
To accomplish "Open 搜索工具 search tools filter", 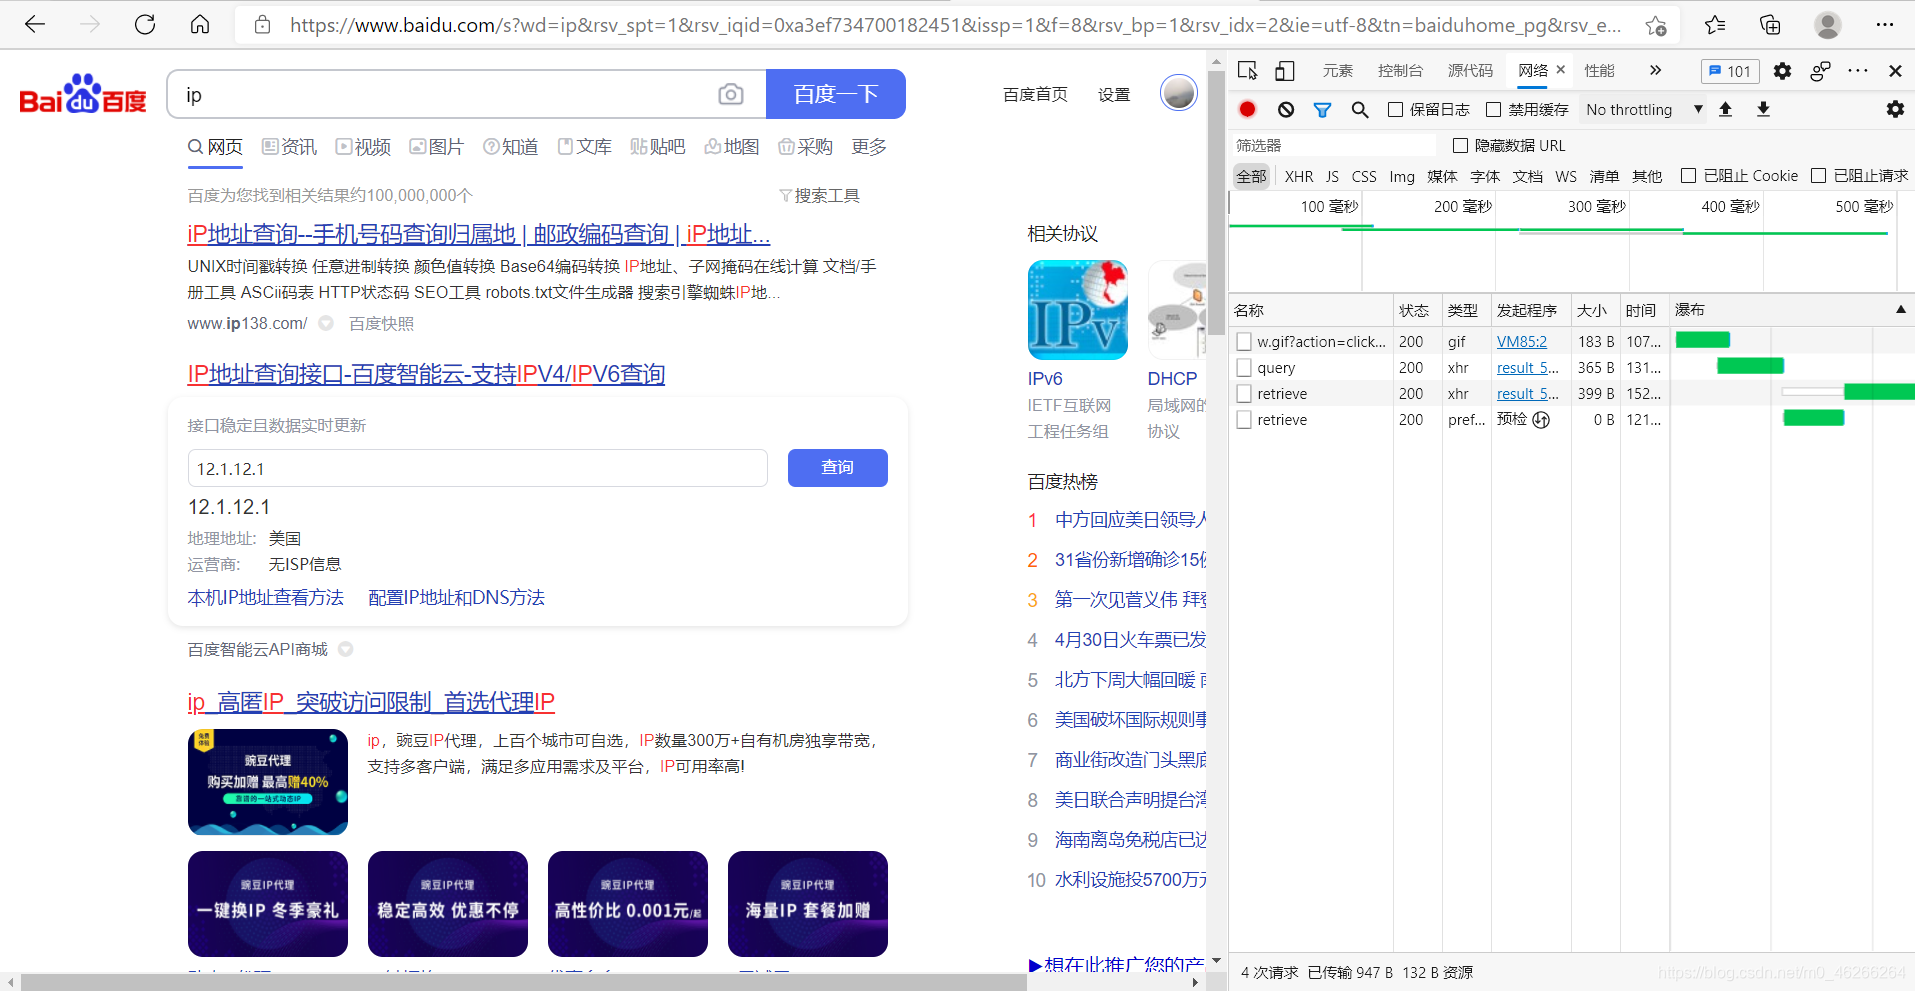I will [819, 196].
